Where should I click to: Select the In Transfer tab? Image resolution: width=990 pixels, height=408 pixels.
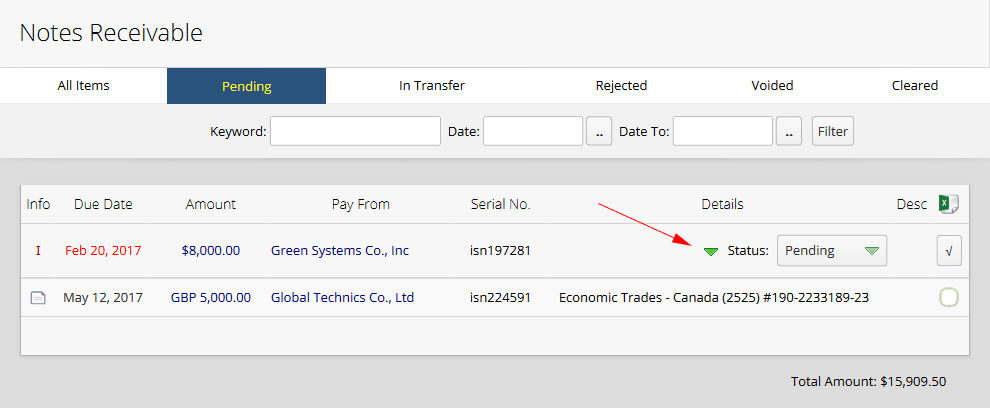[431, 86]
